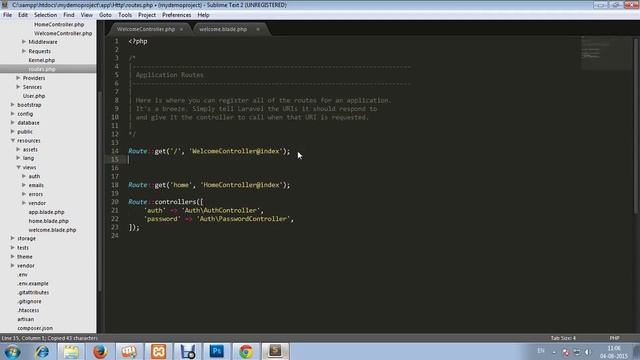Expand the config folder
This screenshot has height=360, width=640.
13,113
